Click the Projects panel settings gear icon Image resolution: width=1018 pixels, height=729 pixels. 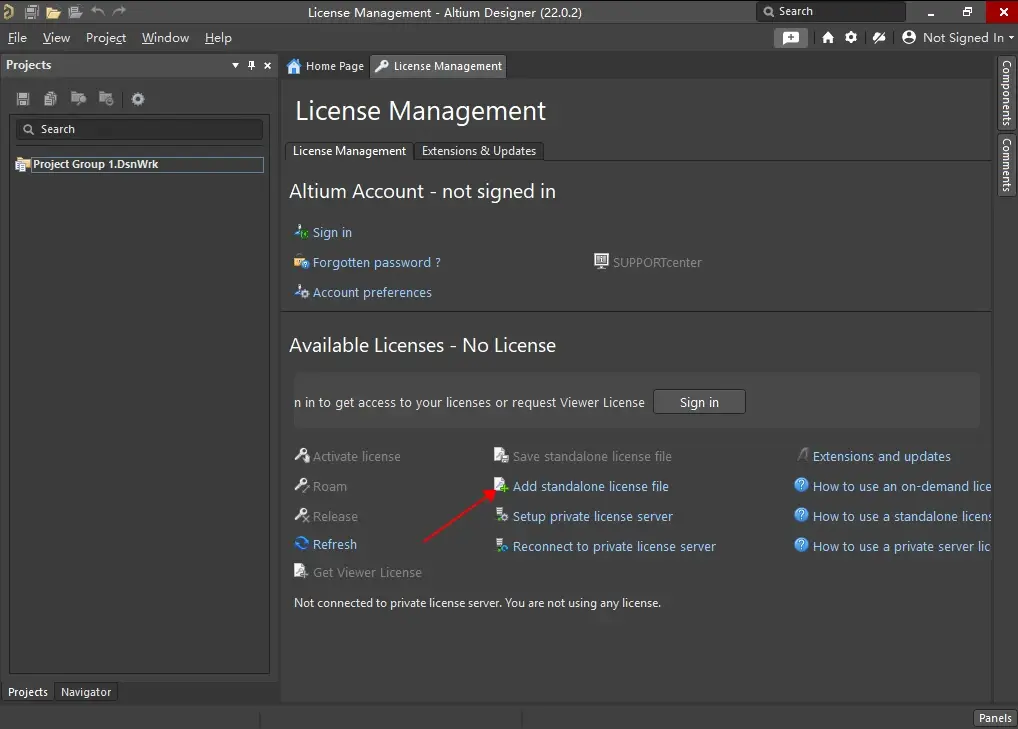click(x=138, y=99)
